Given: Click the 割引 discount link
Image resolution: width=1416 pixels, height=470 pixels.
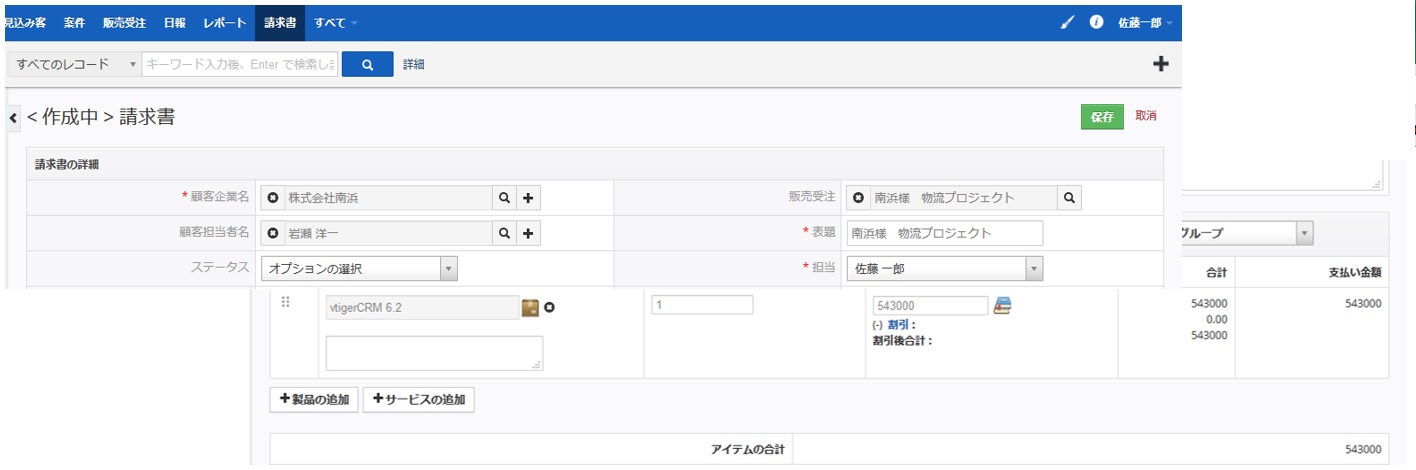Looking at the screenshot, I should click(899, 325).
